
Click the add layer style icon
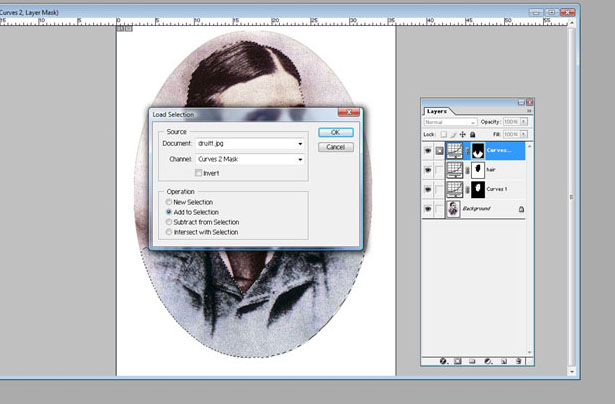tap(444, 360)
